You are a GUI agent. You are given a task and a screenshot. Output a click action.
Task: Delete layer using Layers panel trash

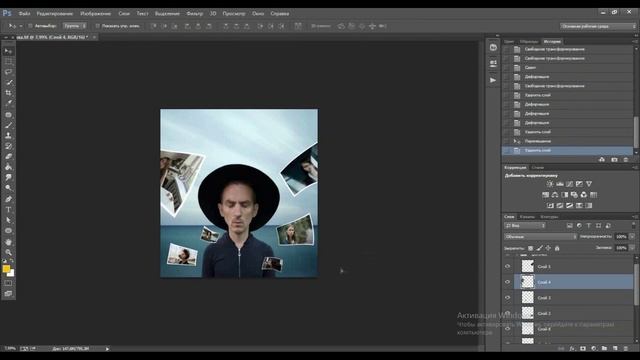pos(626,349)
